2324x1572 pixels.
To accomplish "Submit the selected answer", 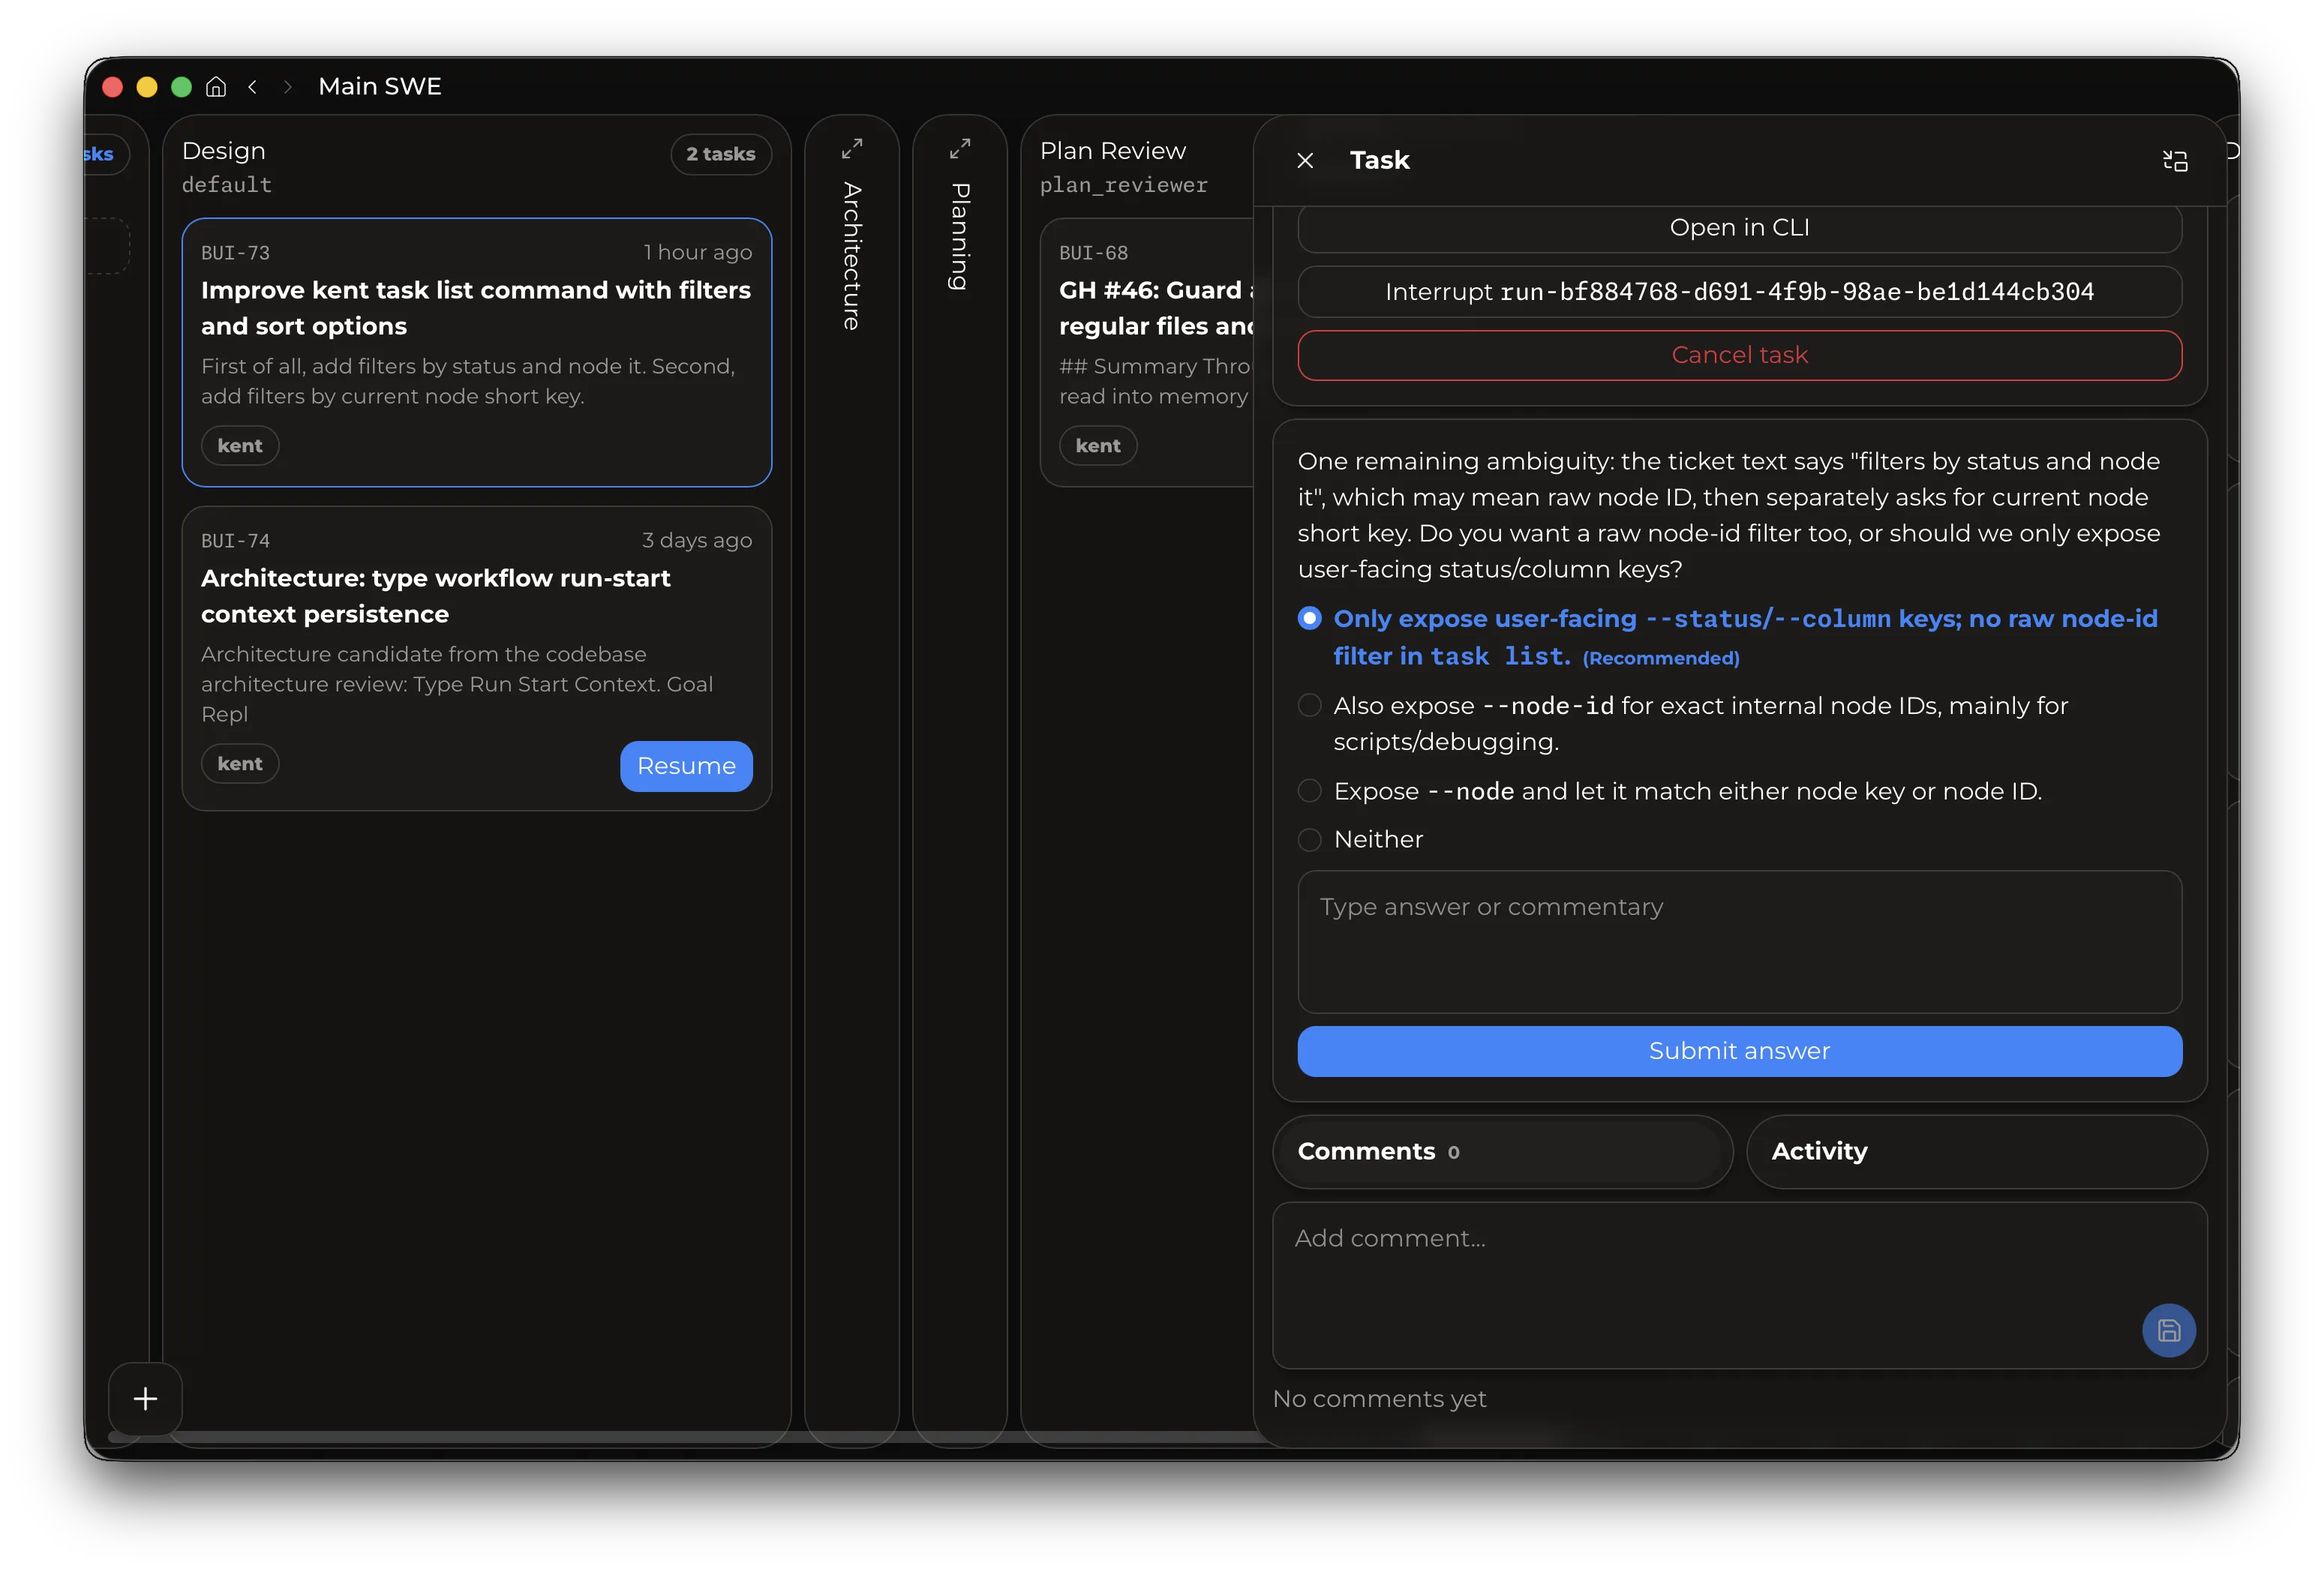I will 1739,1051.
